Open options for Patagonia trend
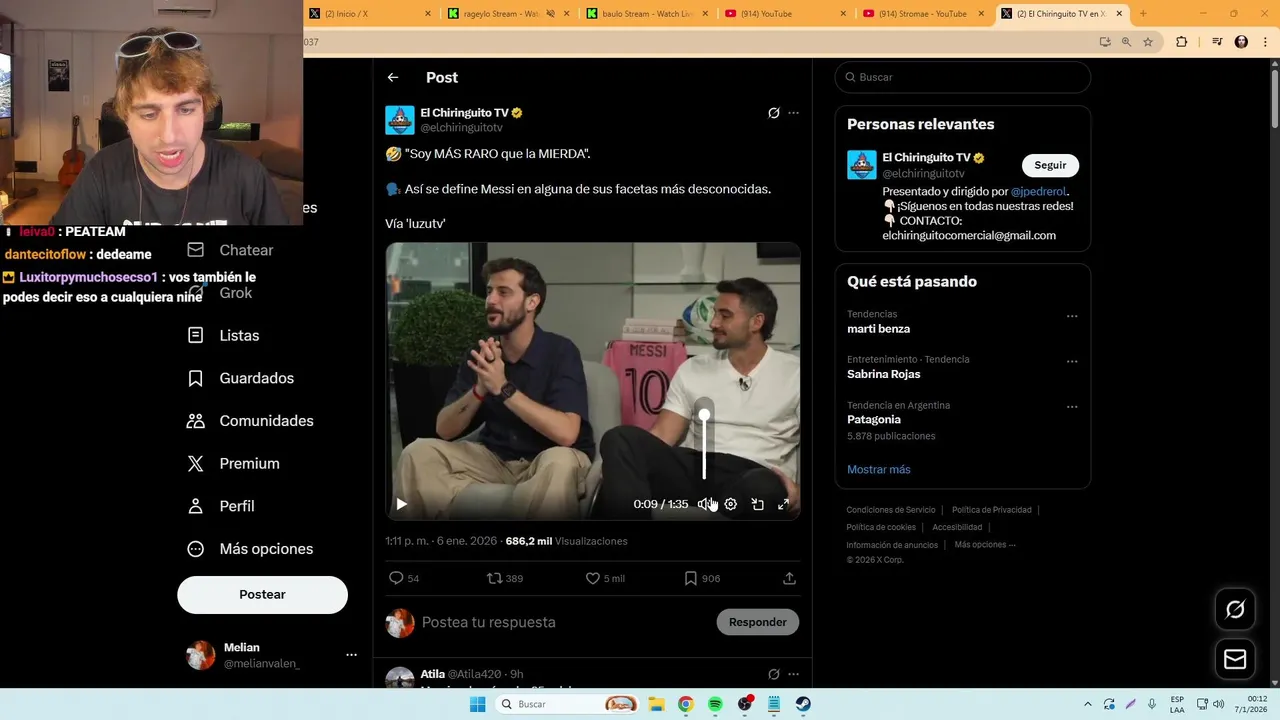This screenshot has height=720, width=1280. (x=1072, y=407)
